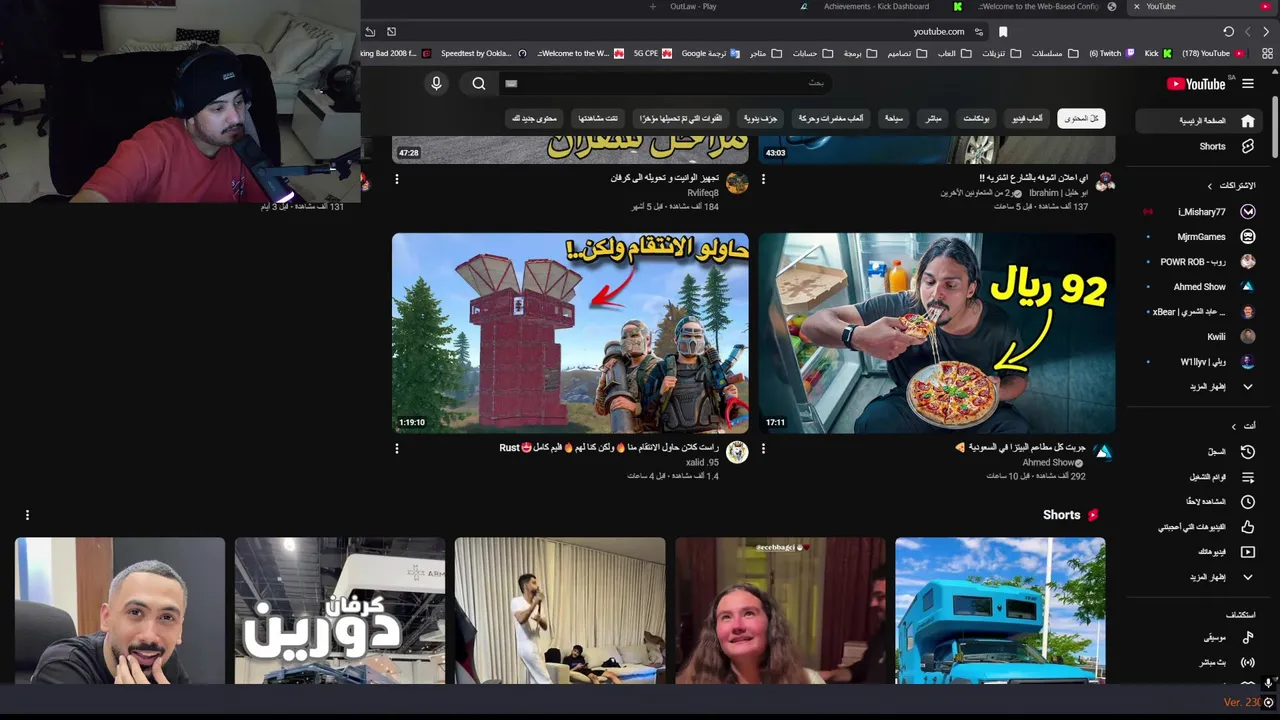Click the search input field
1280x720 pixels.
click(665, 84)
